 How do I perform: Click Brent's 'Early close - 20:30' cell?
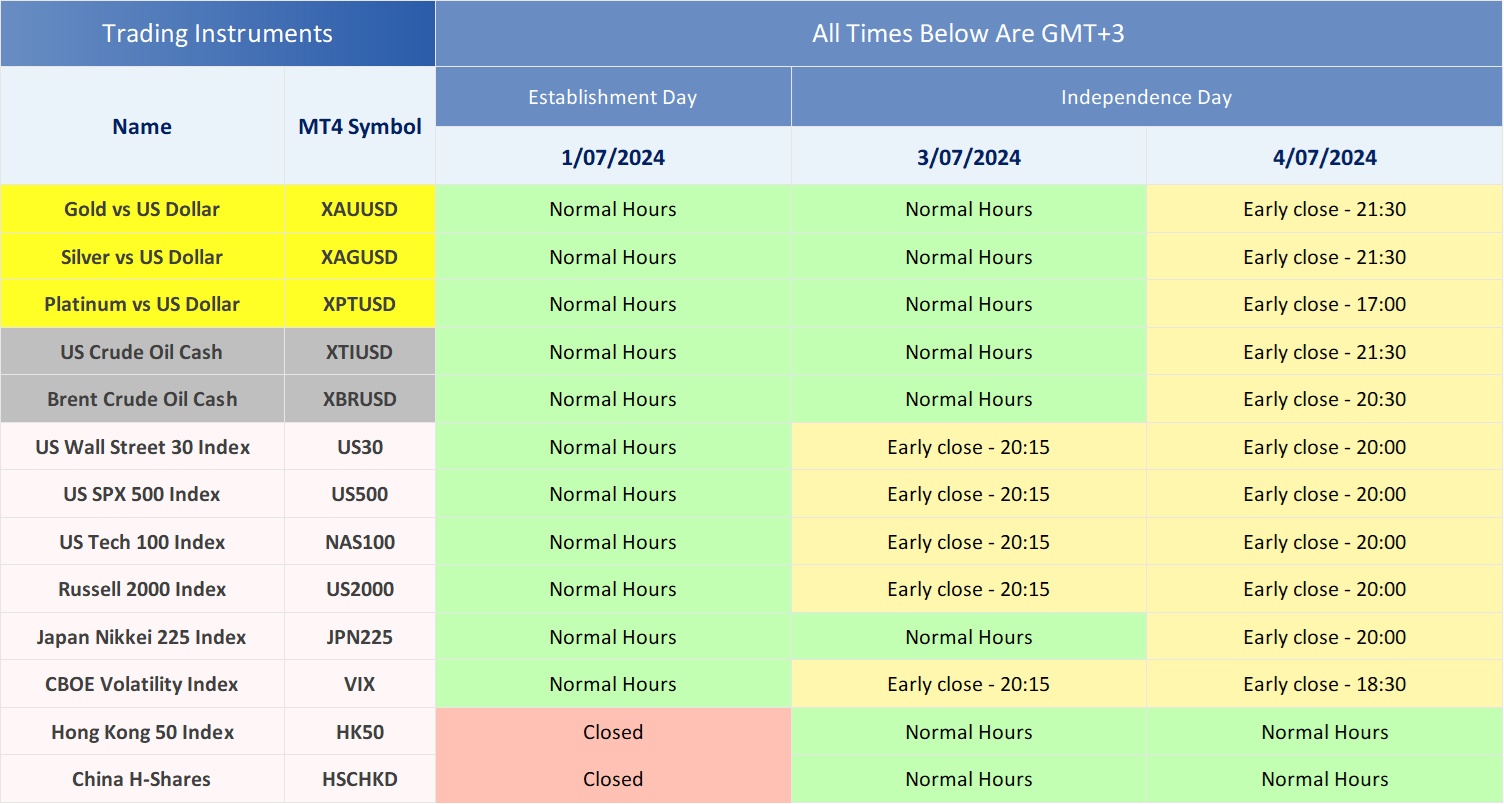pos(1324,399)
